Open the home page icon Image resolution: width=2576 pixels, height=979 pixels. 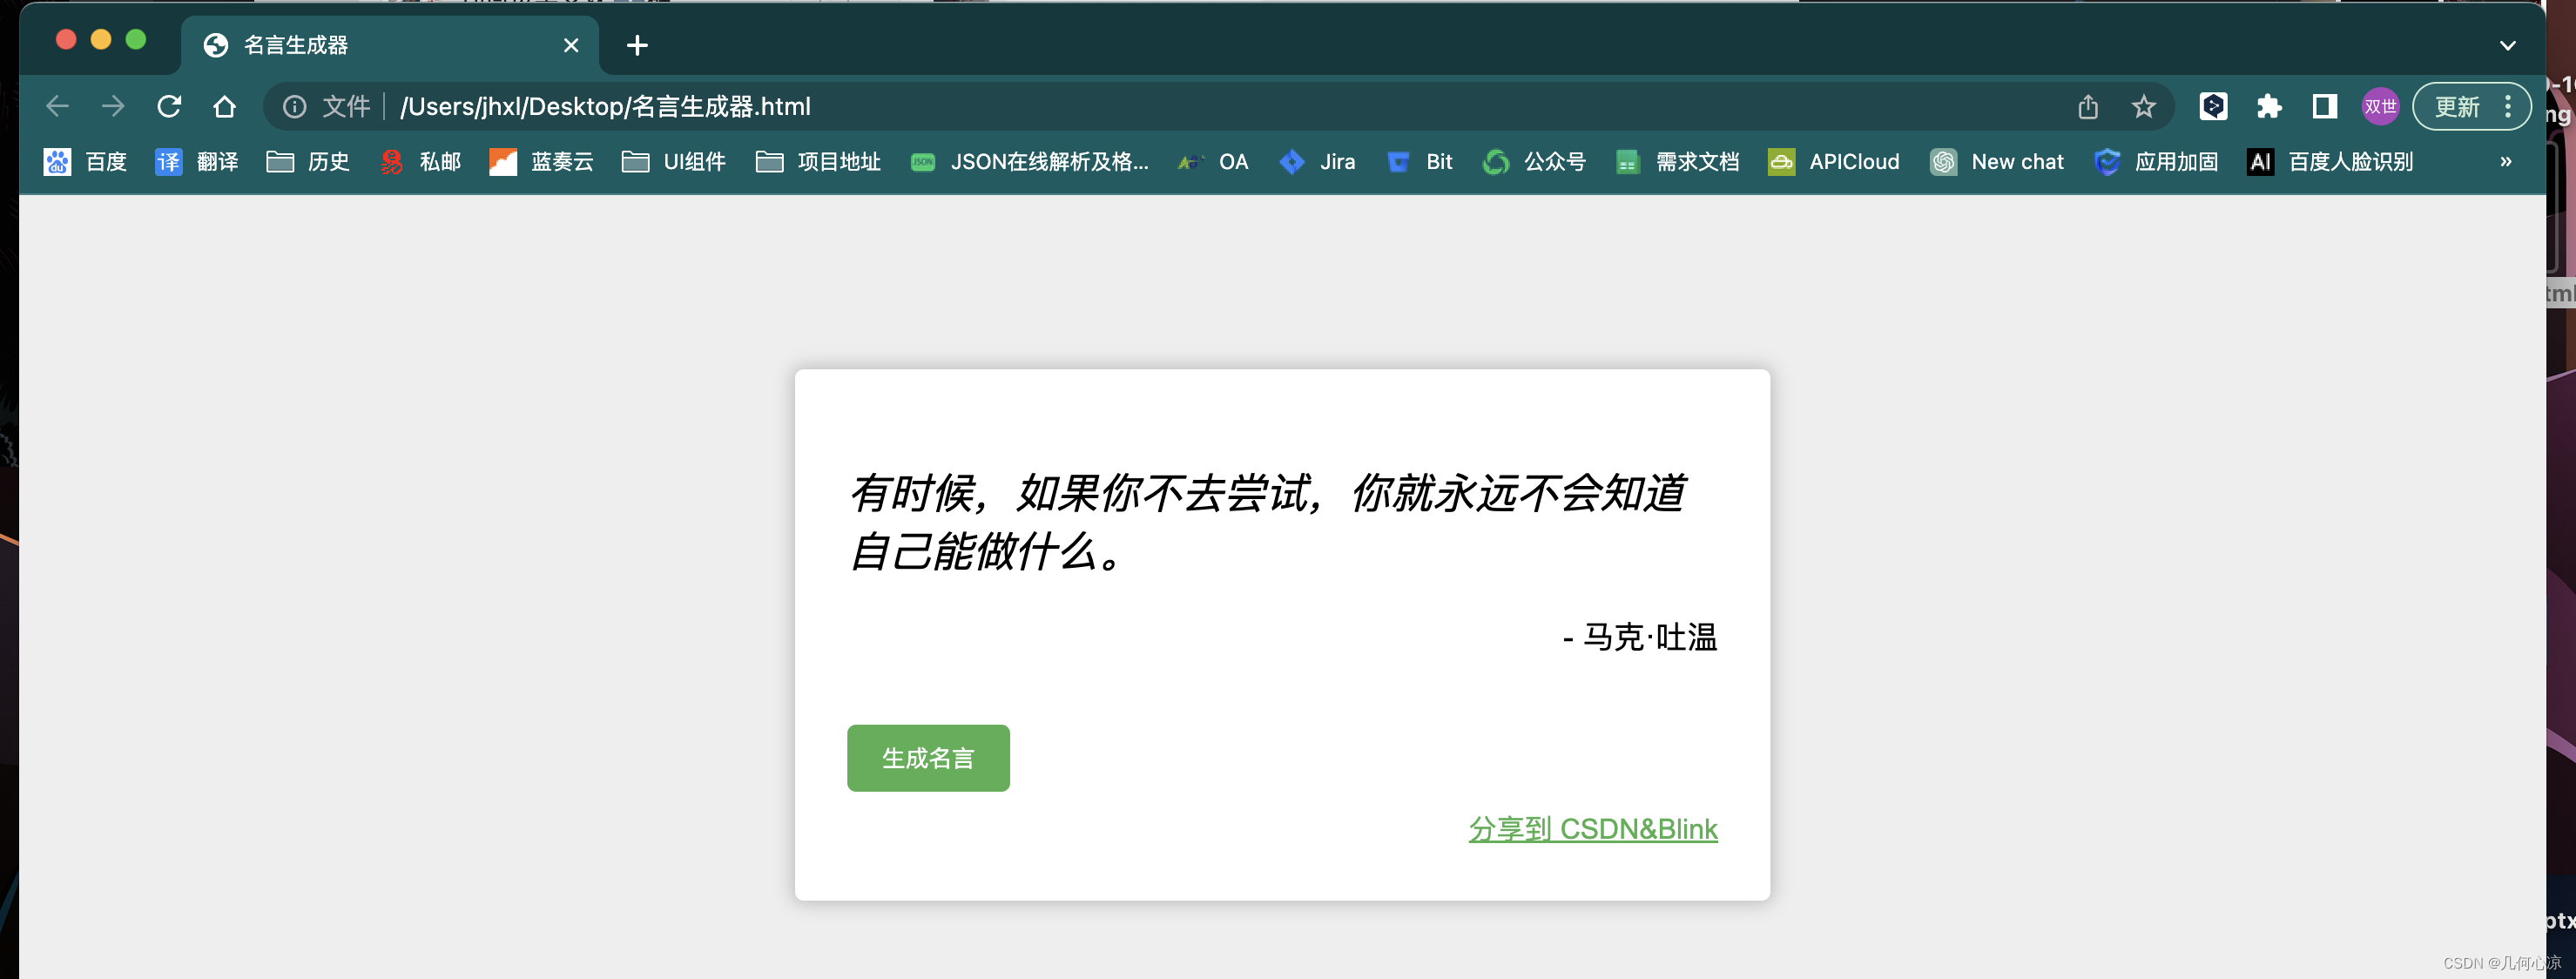pyautogui.click(x=225, y=106)
